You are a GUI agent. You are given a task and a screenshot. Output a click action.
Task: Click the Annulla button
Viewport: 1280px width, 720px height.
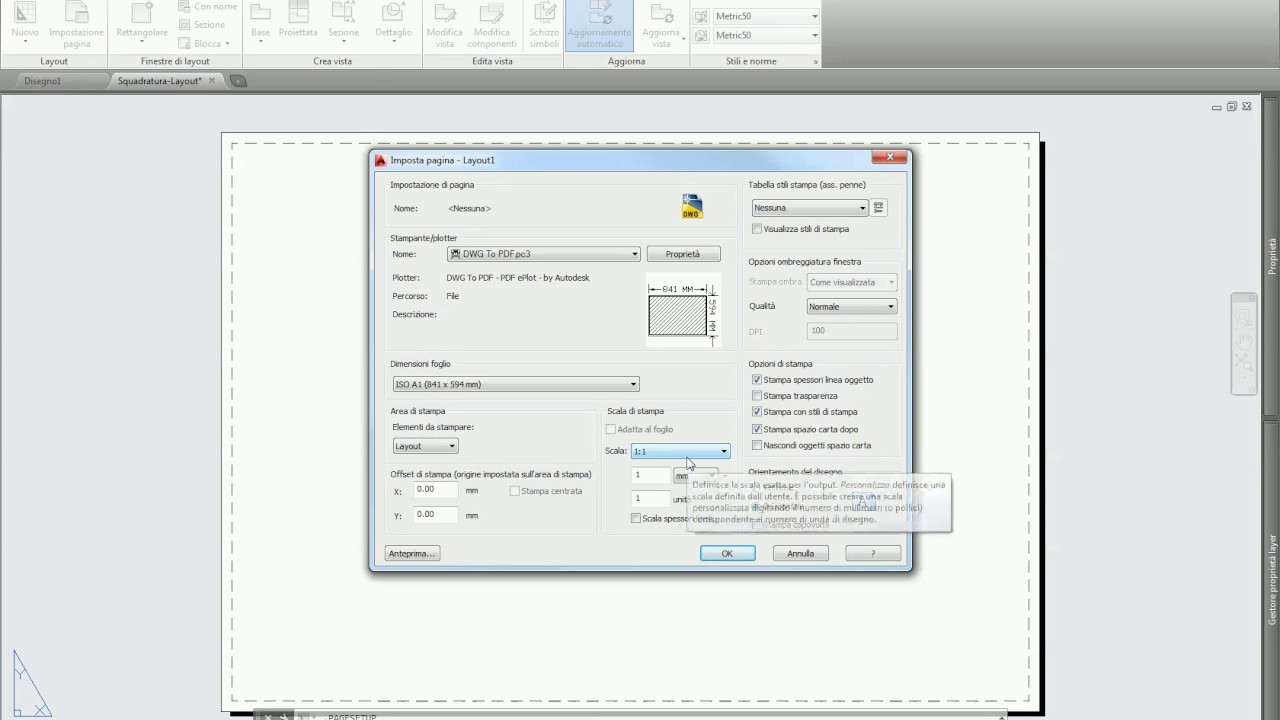pyautogui.click(x=800, y=553)
